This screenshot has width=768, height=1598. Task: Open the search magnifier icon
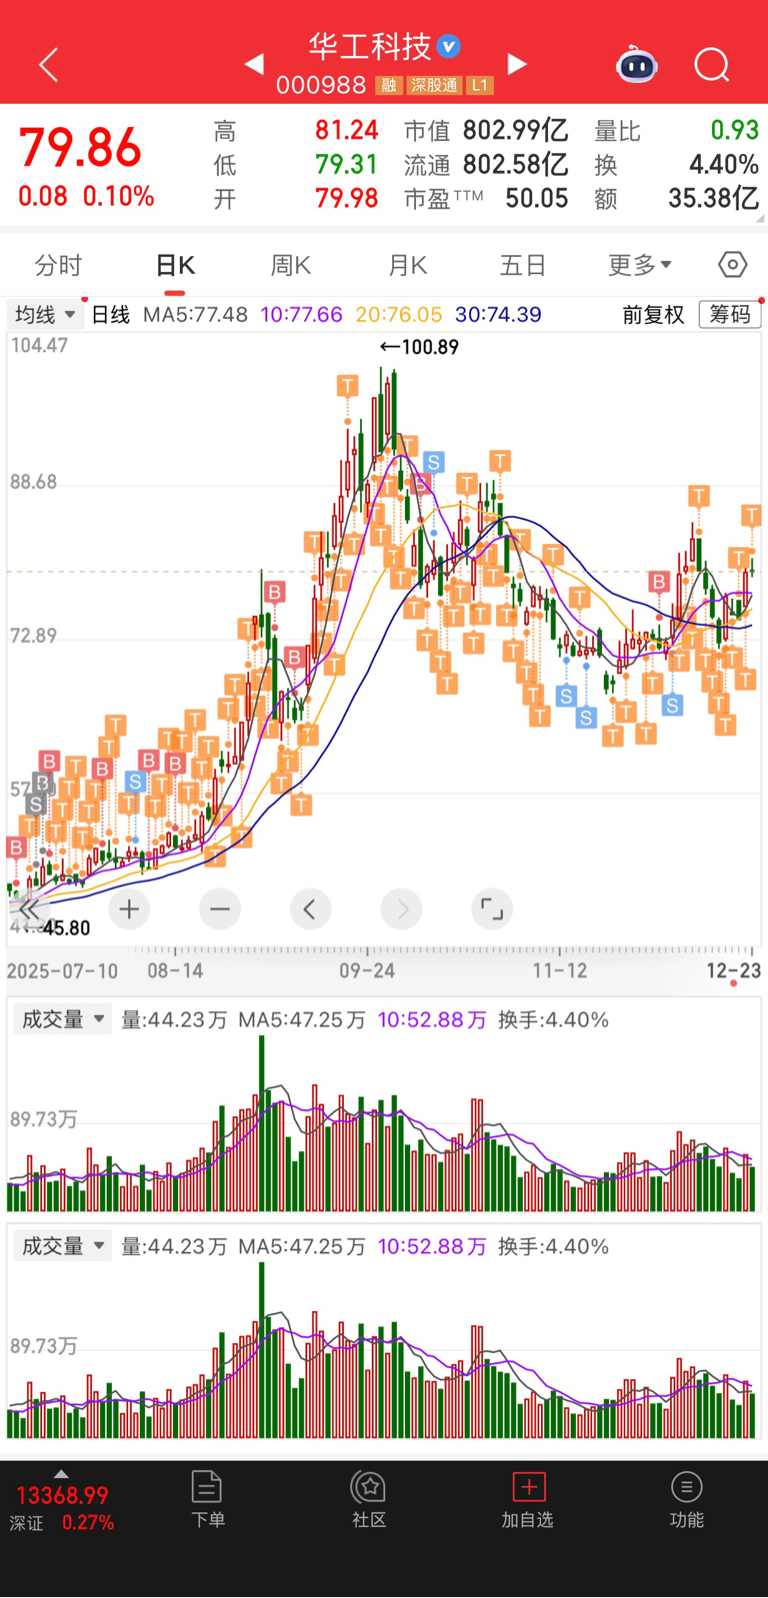point(711,65)
